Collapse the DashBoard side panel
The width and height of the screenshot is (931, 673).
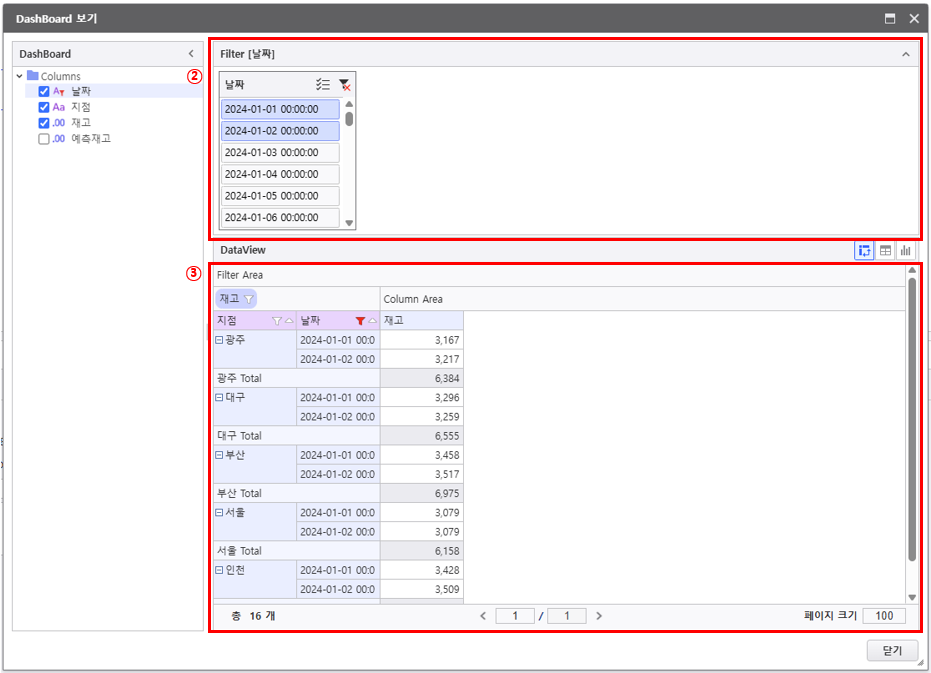[191, 53]
